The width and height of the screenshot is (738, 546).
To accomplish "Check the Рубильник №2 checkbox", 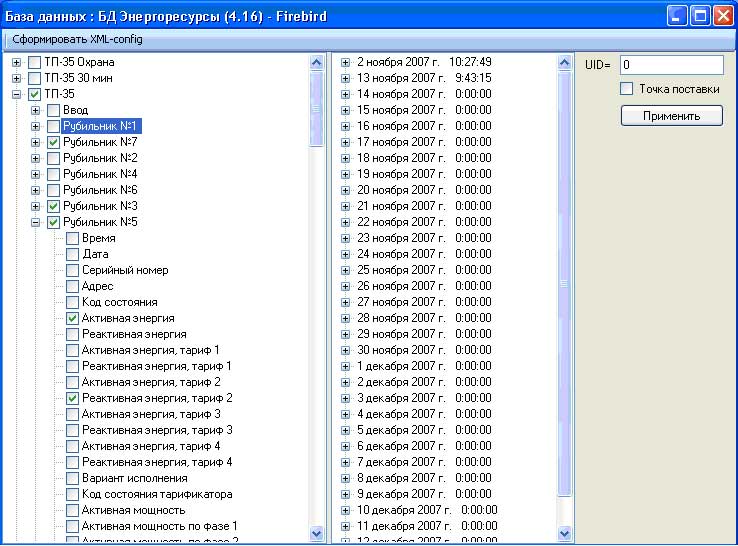I will tap(53, 158).
